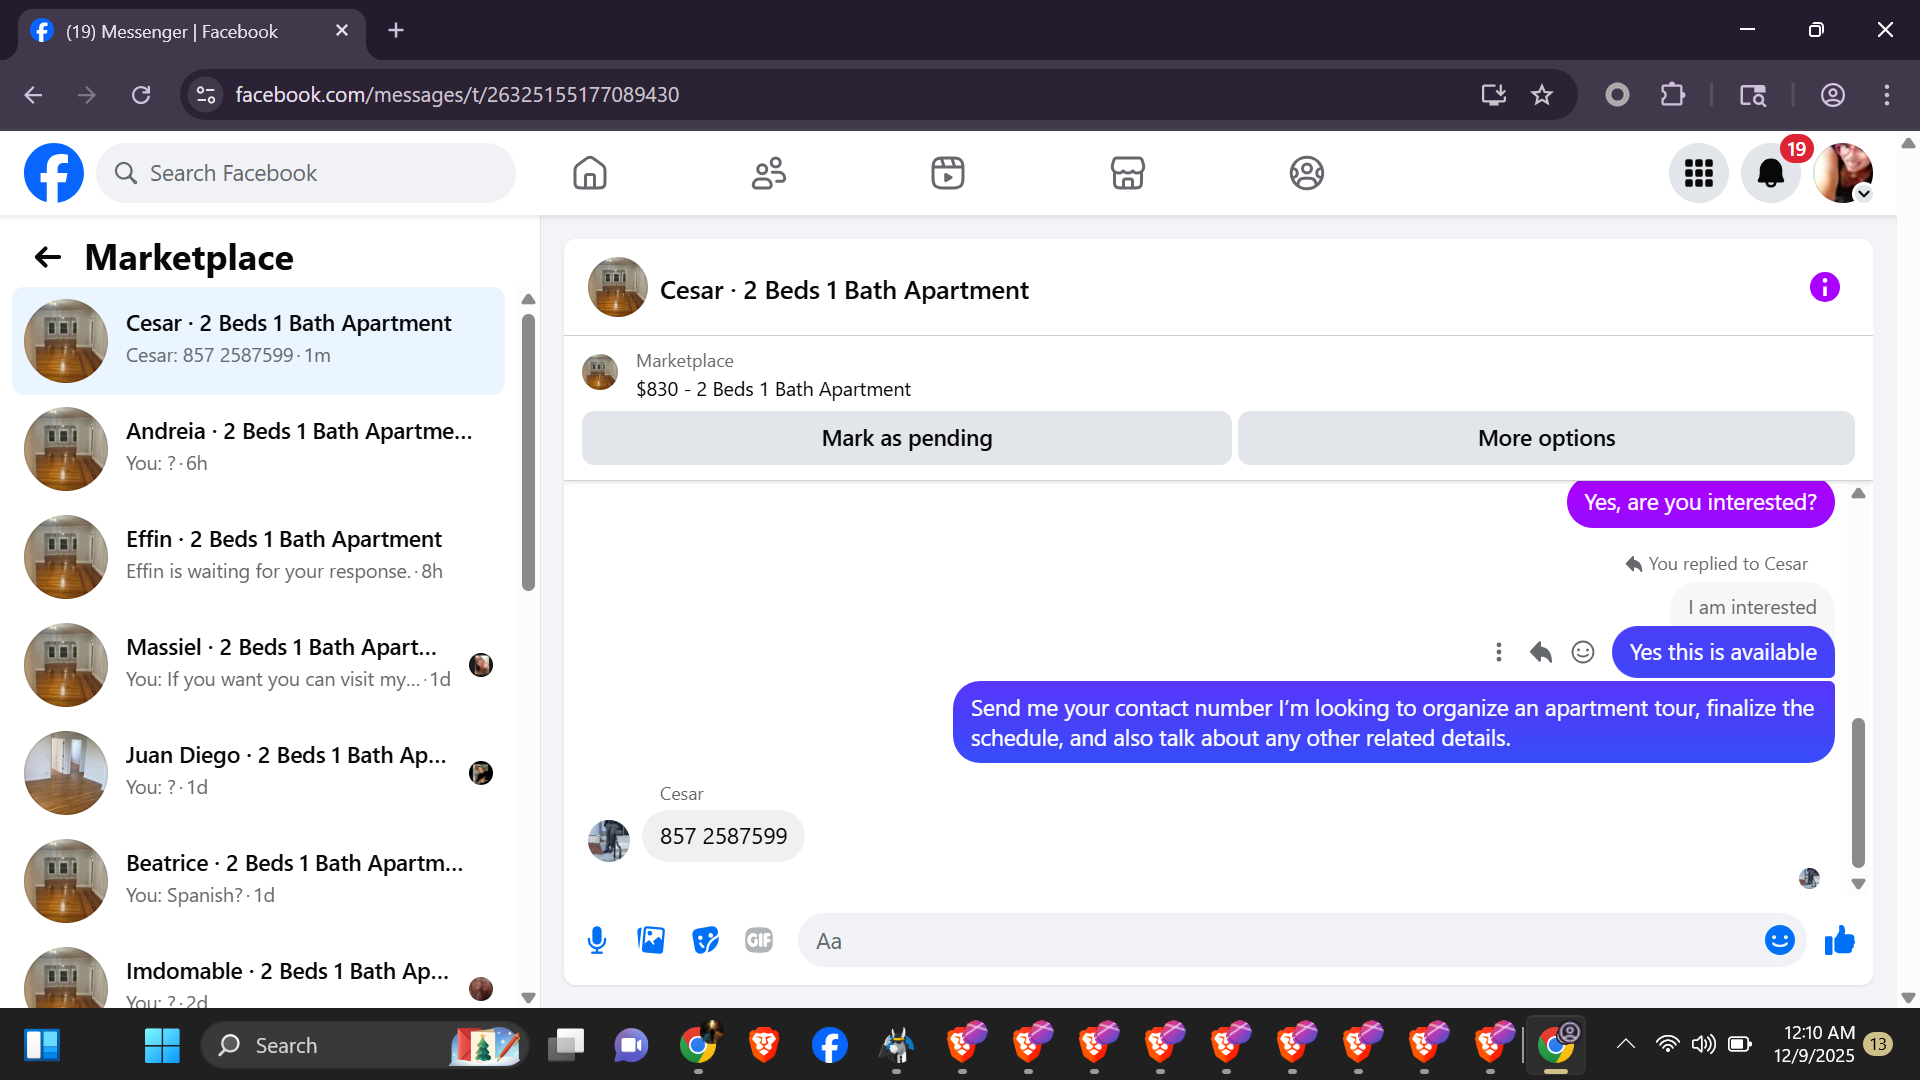Choose a sticker icon
Image resolution: width=1920 pixels, height=1080 pixels.
[706, 941]
